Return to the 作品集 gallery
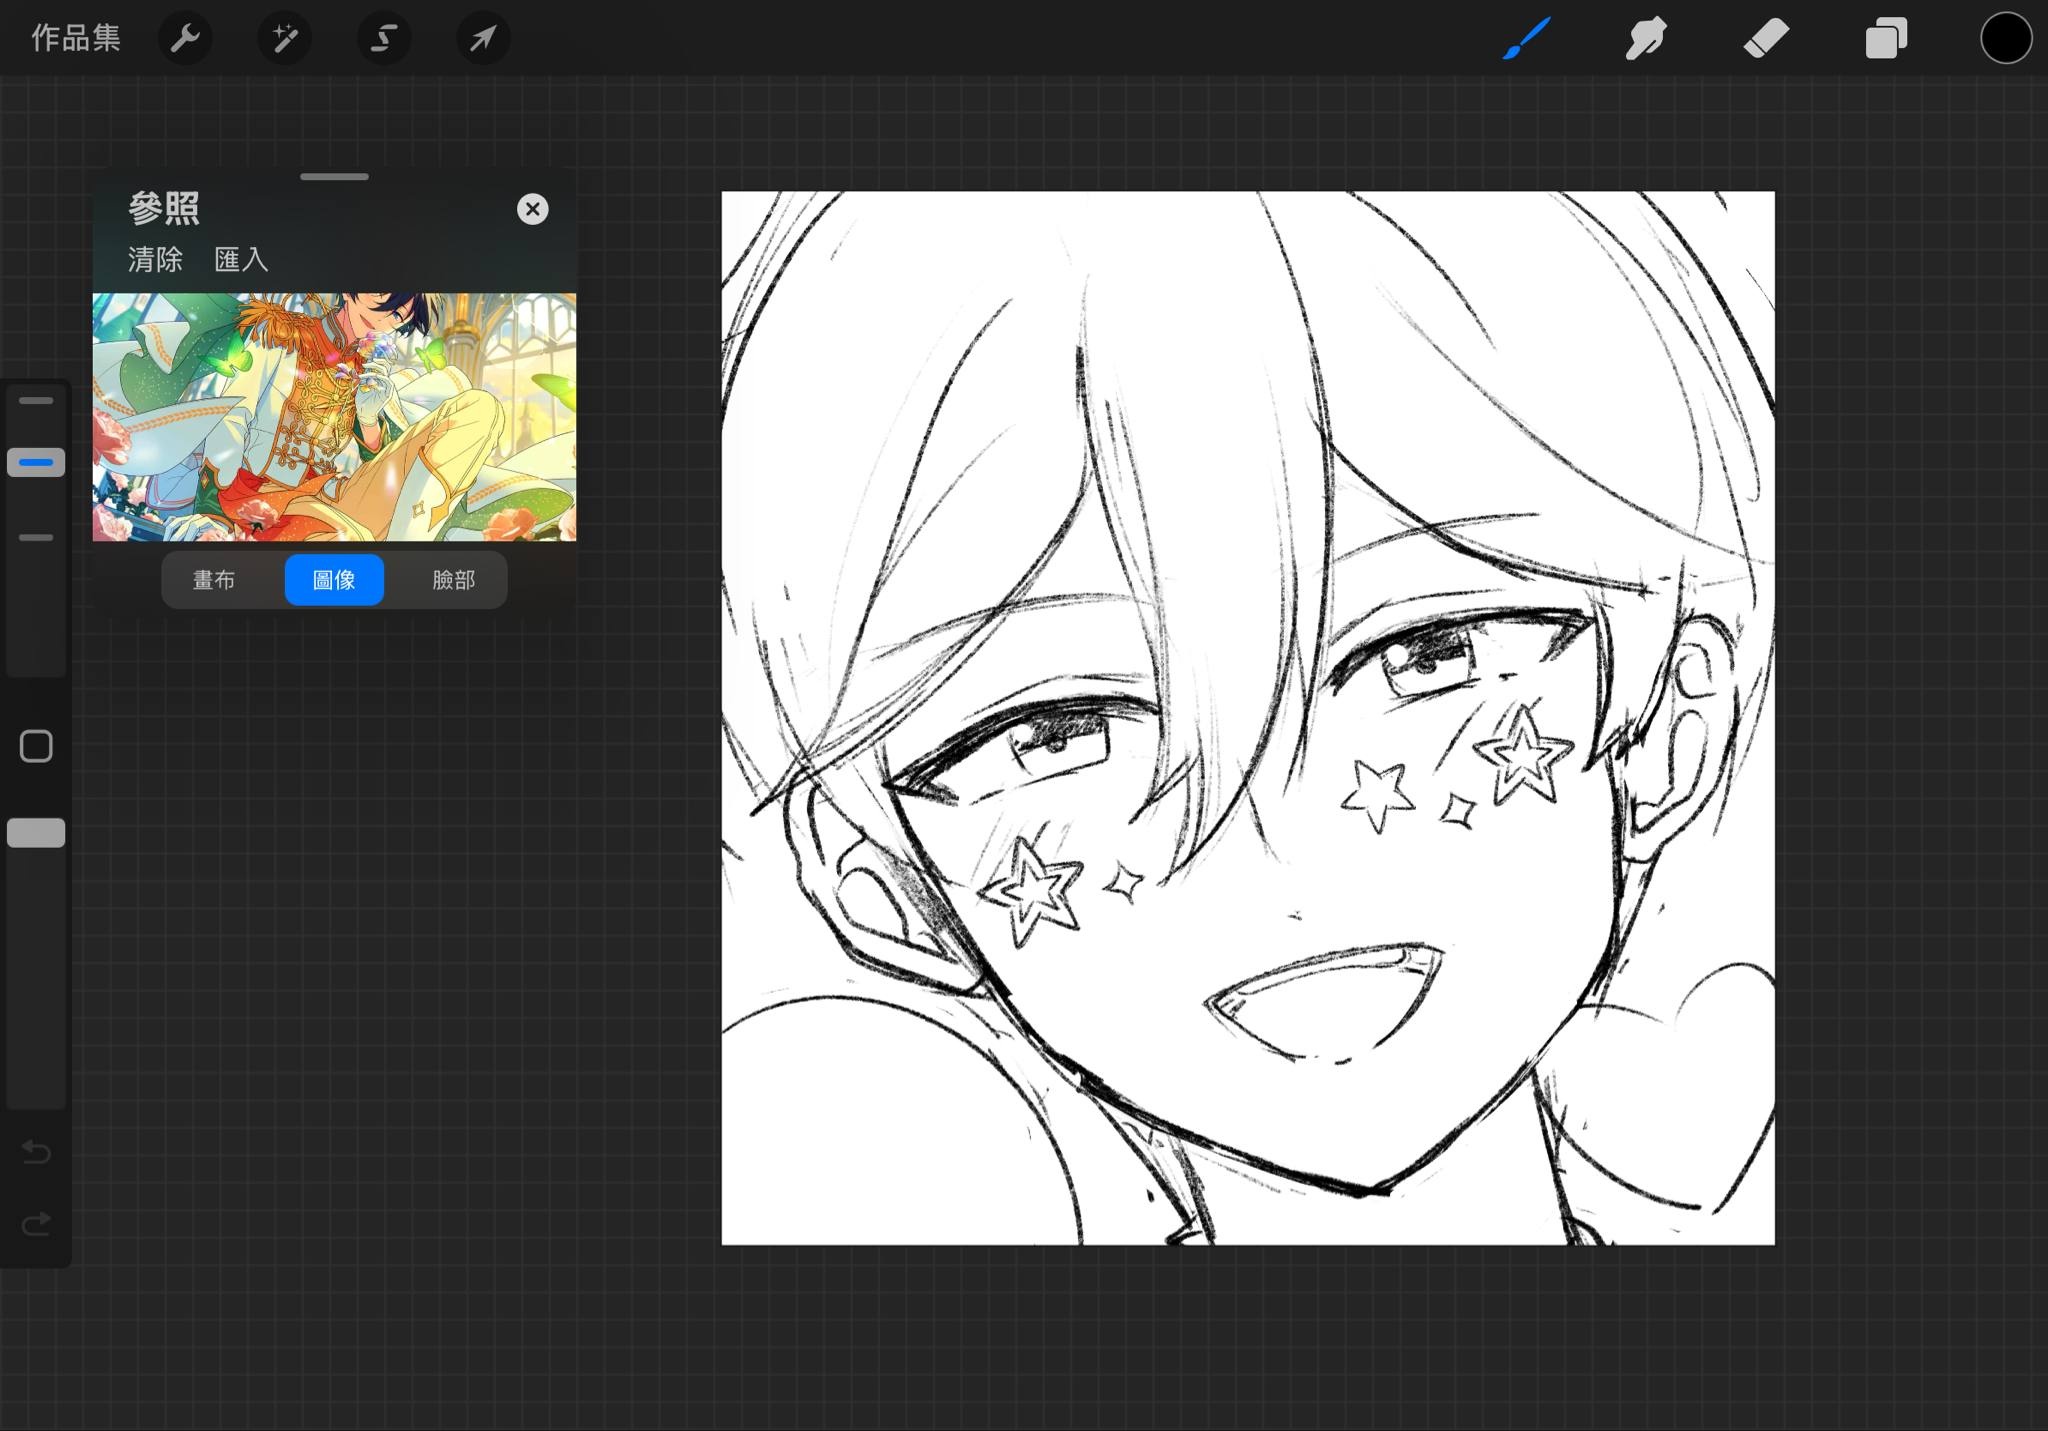 click(x=76, y=39)
